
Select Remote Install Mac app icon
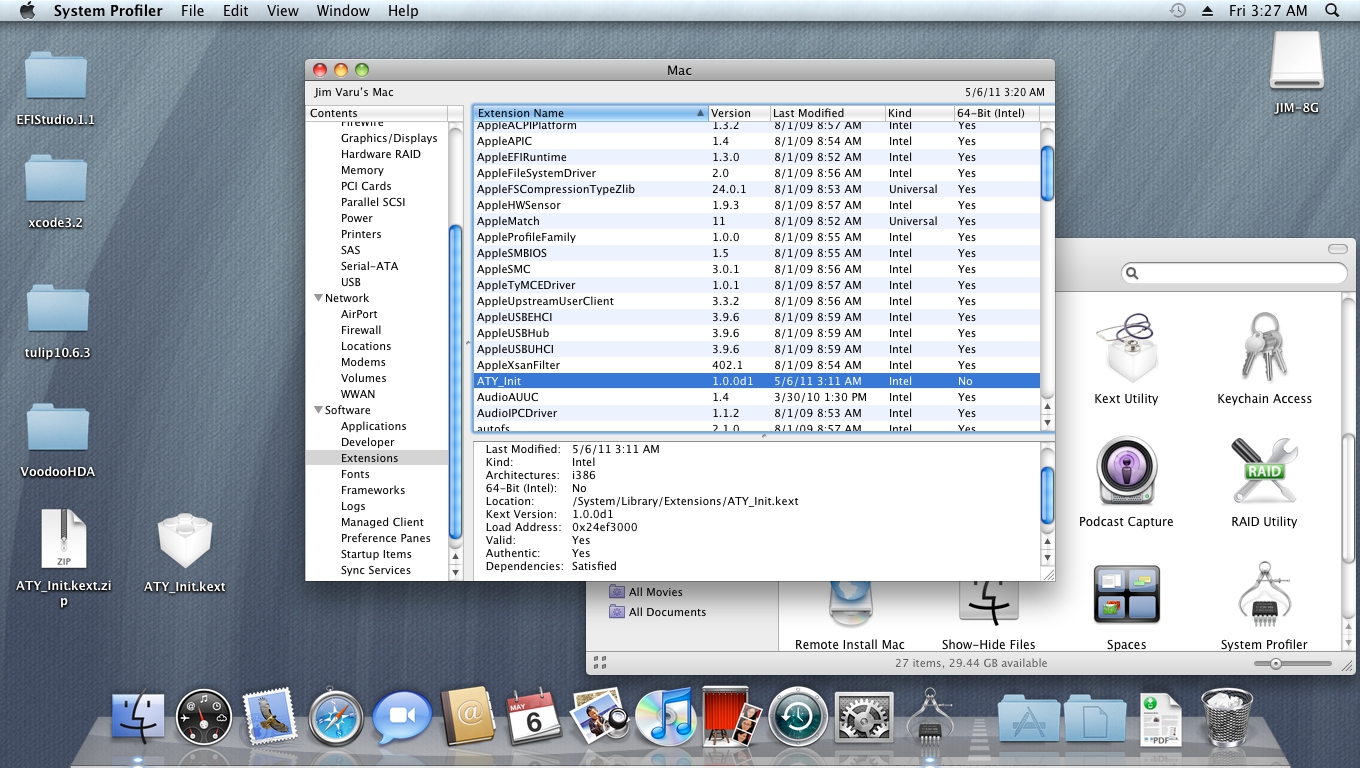point(850,605)
